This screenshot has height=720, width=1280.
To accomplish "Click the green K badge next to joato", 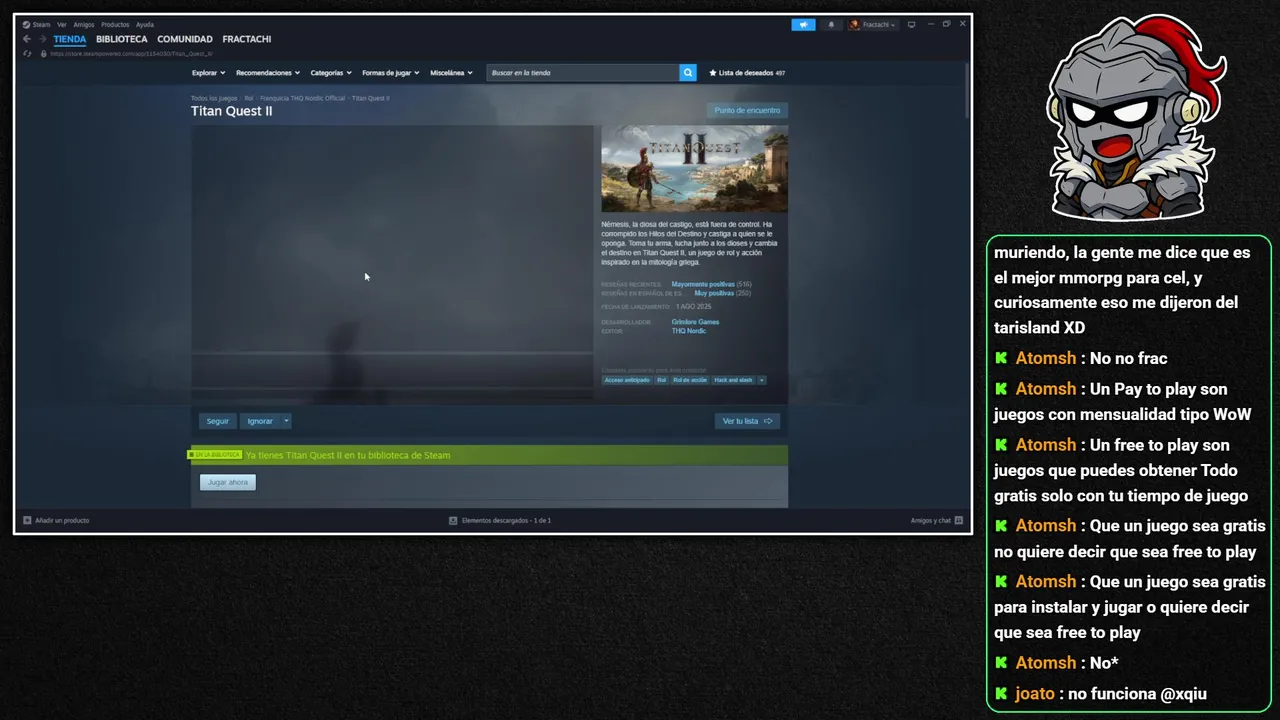I will click(1001, 693).
